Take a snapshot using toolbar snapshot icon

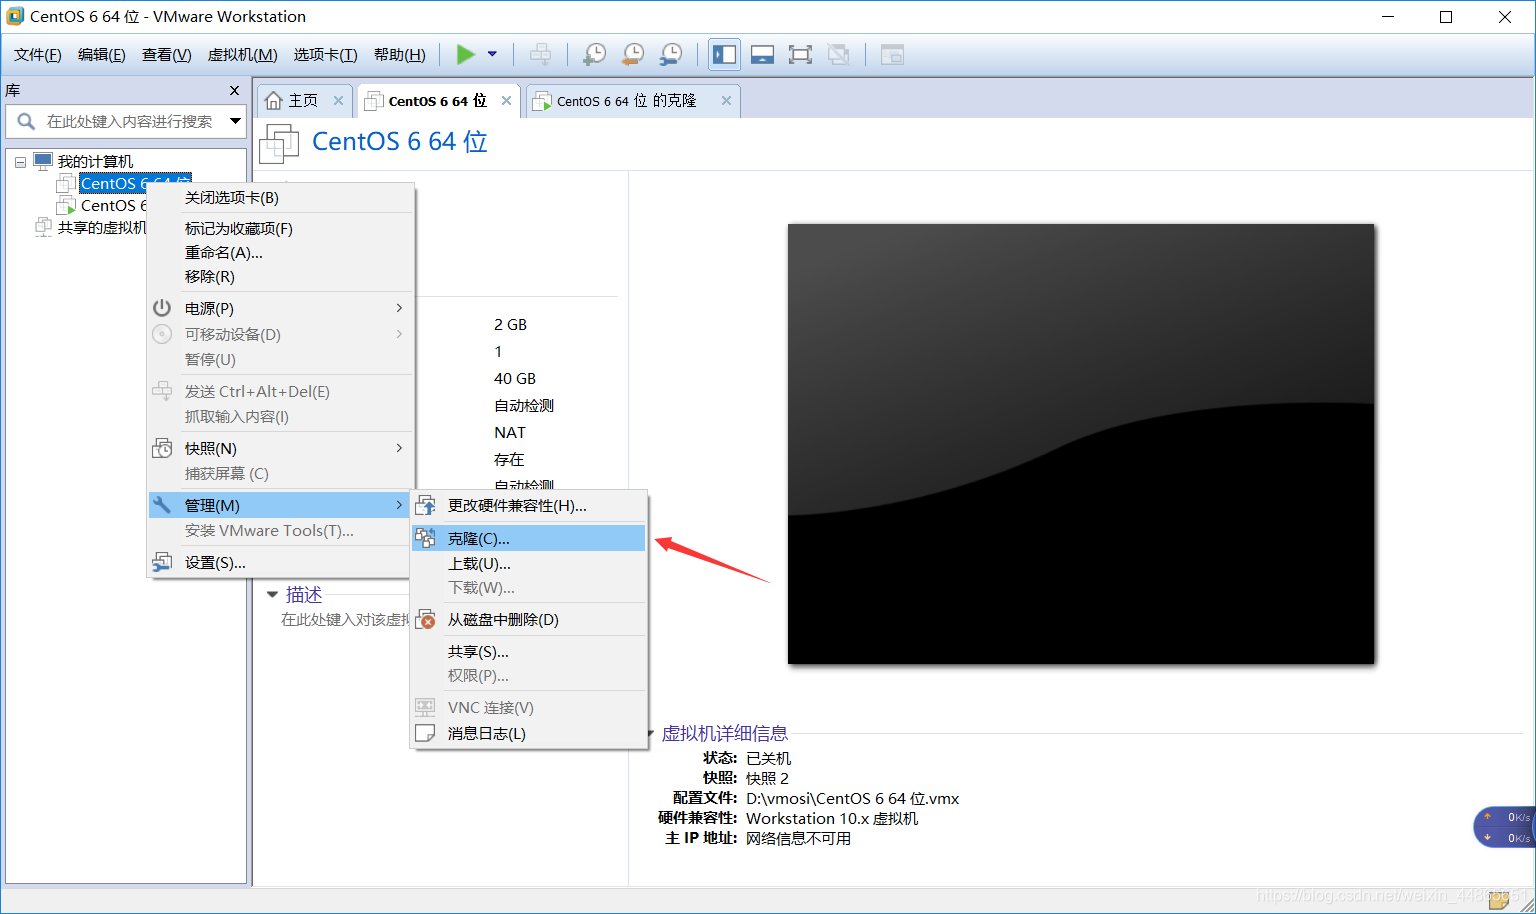(594, 54)
